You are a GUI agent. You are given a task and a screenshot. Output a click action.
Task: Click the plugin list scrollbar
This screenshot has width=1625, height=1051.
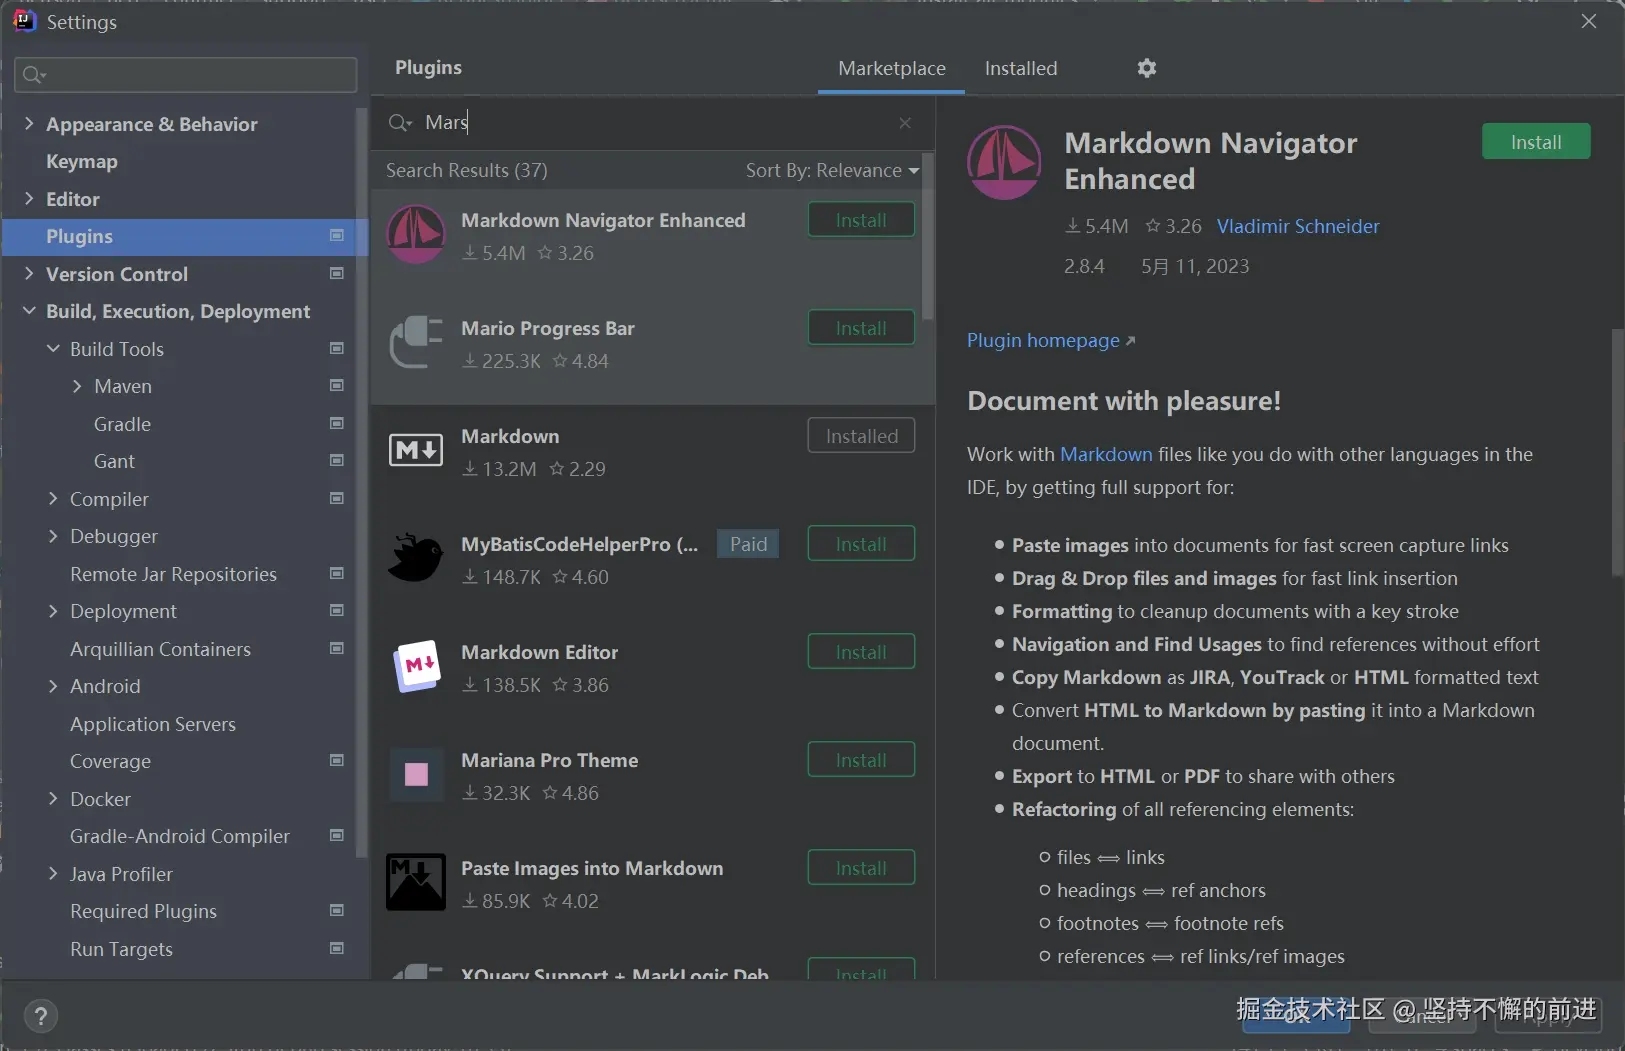[x=928, y=236]
